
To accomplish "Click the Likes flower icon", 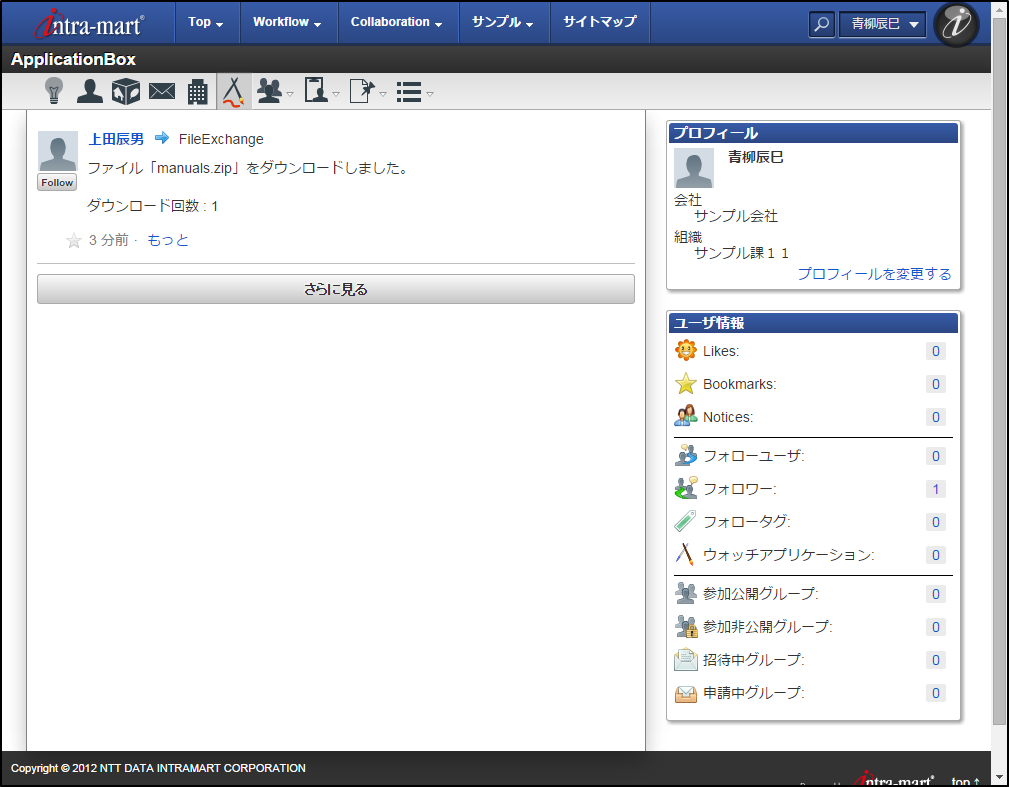I will [685, 351].
